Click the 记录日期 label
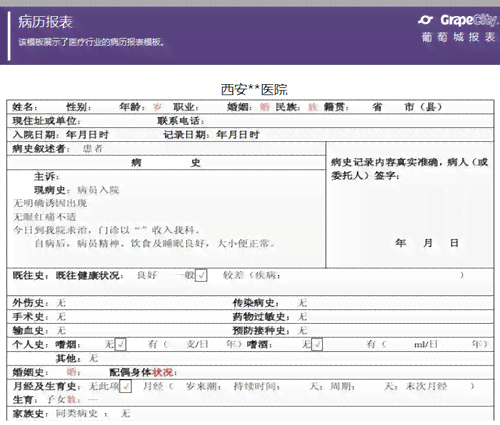 pyautogui.click(x=186, y=135)
